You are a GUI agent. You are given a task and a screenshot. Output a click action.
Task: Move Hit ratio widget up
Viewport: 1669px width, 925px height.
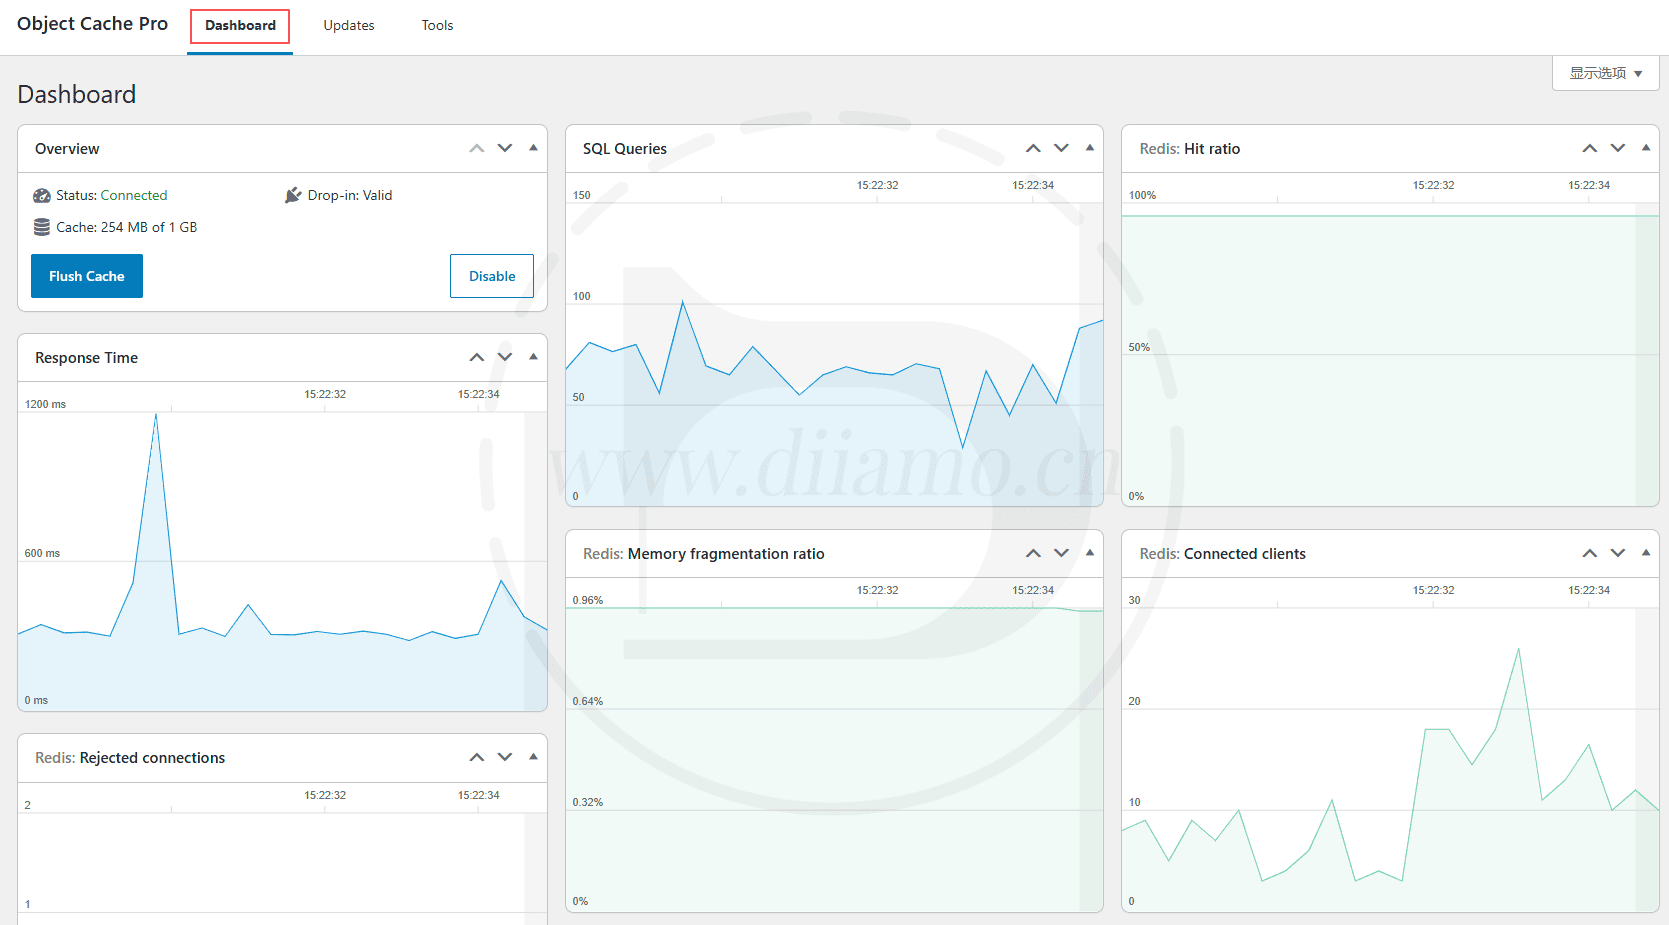click(x=1589, y=148)
